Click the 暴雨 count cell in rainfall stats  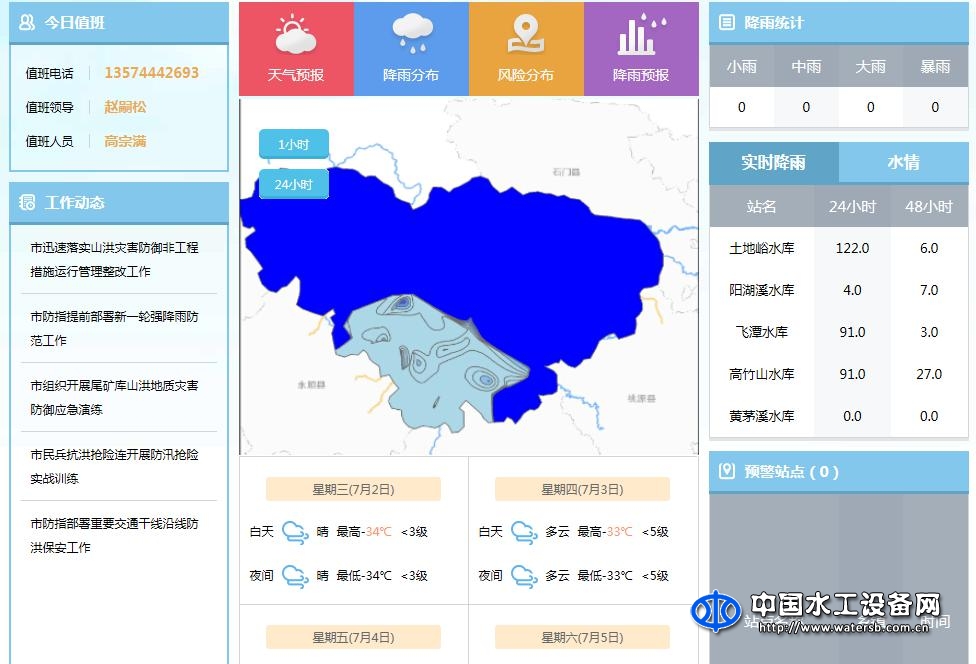934,107
